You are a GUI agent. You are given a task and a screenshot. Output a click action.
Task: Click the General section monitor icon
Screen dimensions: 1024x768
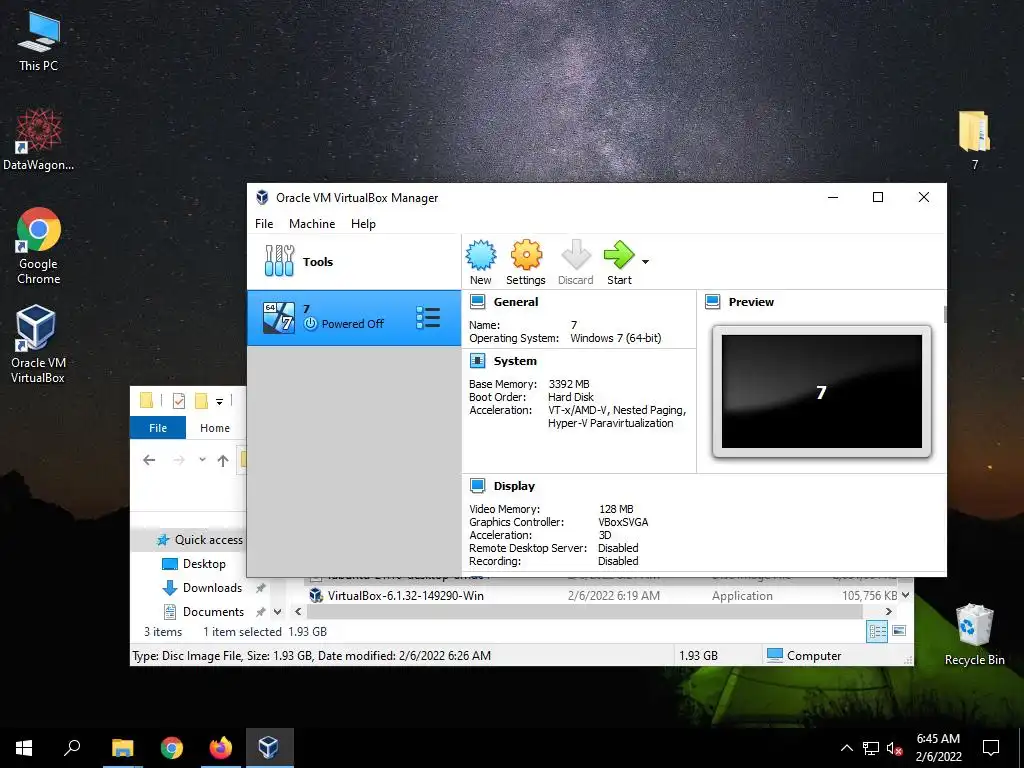pos(477,302)
